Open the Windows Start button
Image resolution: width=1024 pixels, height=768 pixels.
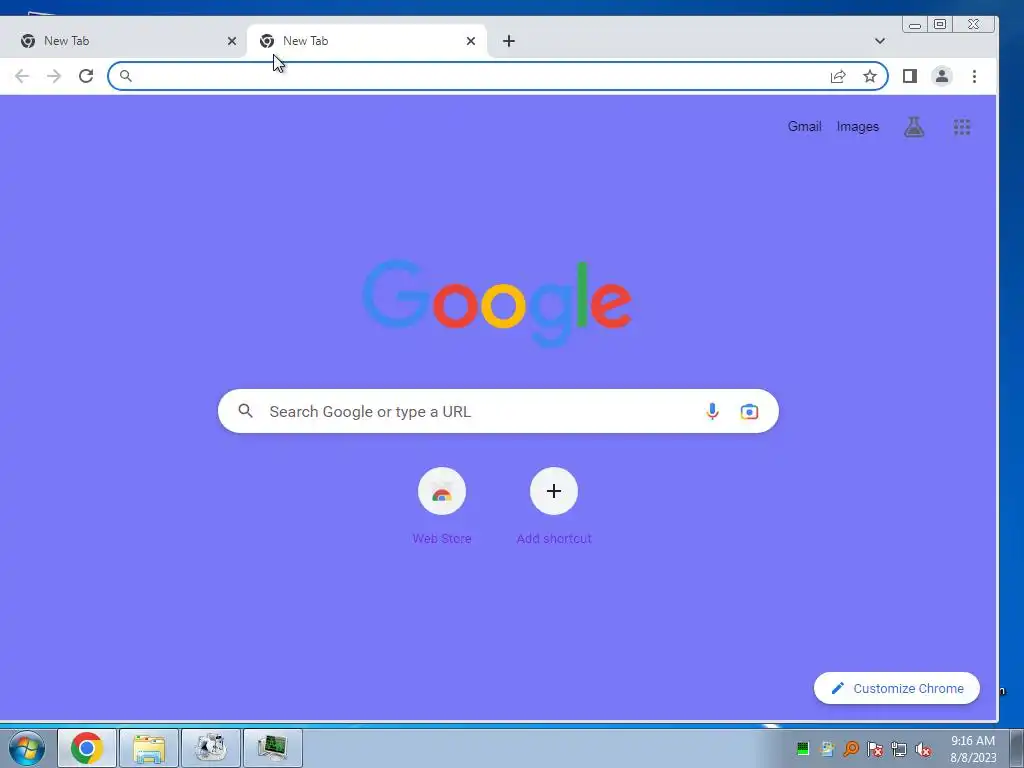[x=26, y=748]
